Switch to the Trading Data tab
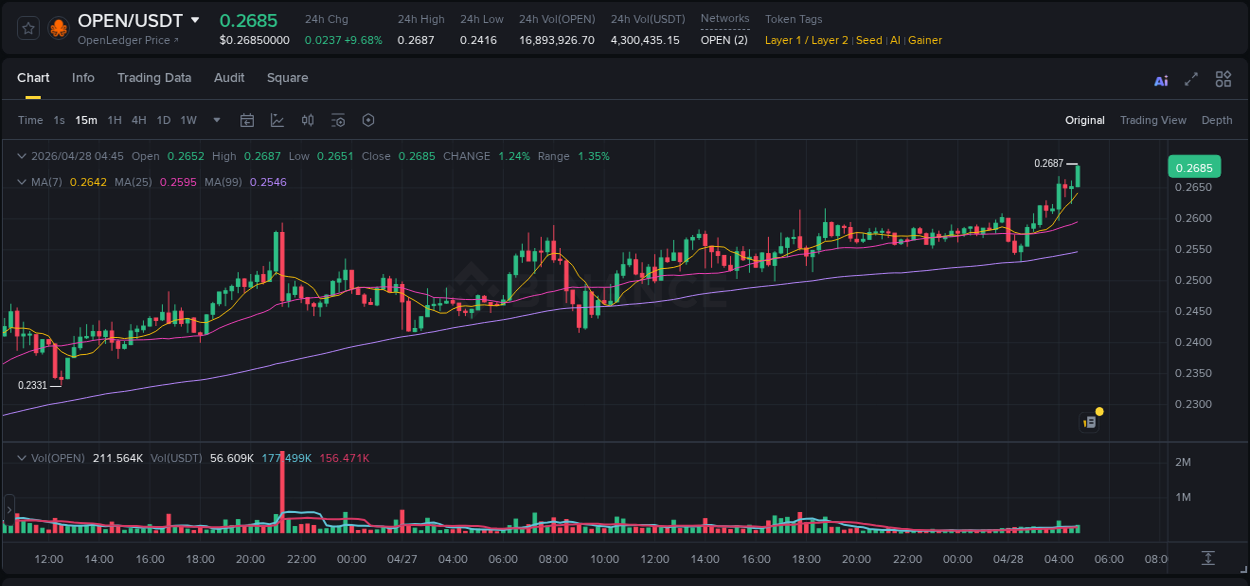1250x586 pixels. (x=154, y=78)
